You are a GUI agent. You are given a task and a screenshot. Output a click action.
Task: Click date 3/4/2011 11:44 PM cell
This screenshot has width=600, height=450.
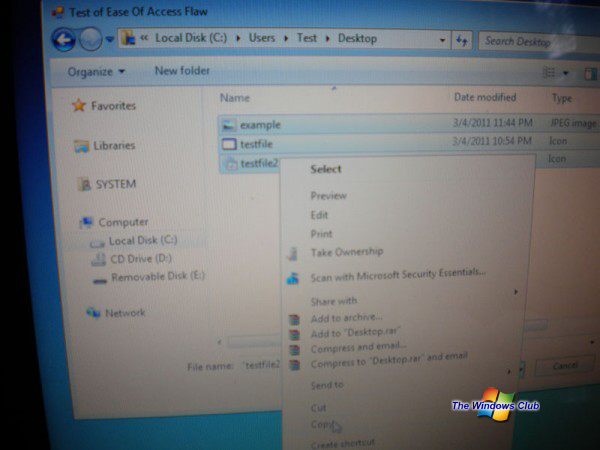492,122
